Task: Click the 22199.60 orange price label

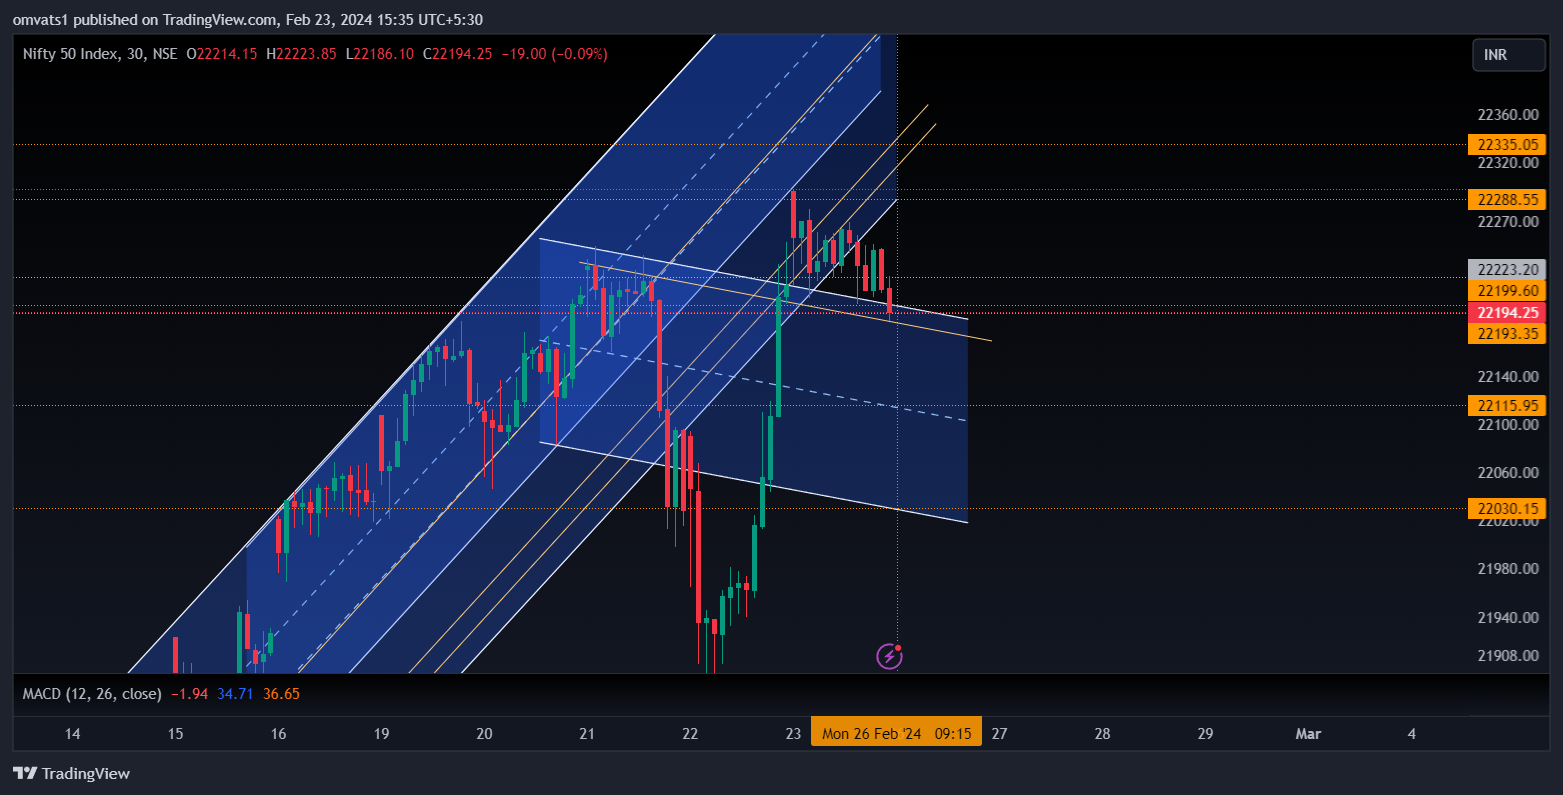Action: tap(1507, 290)
